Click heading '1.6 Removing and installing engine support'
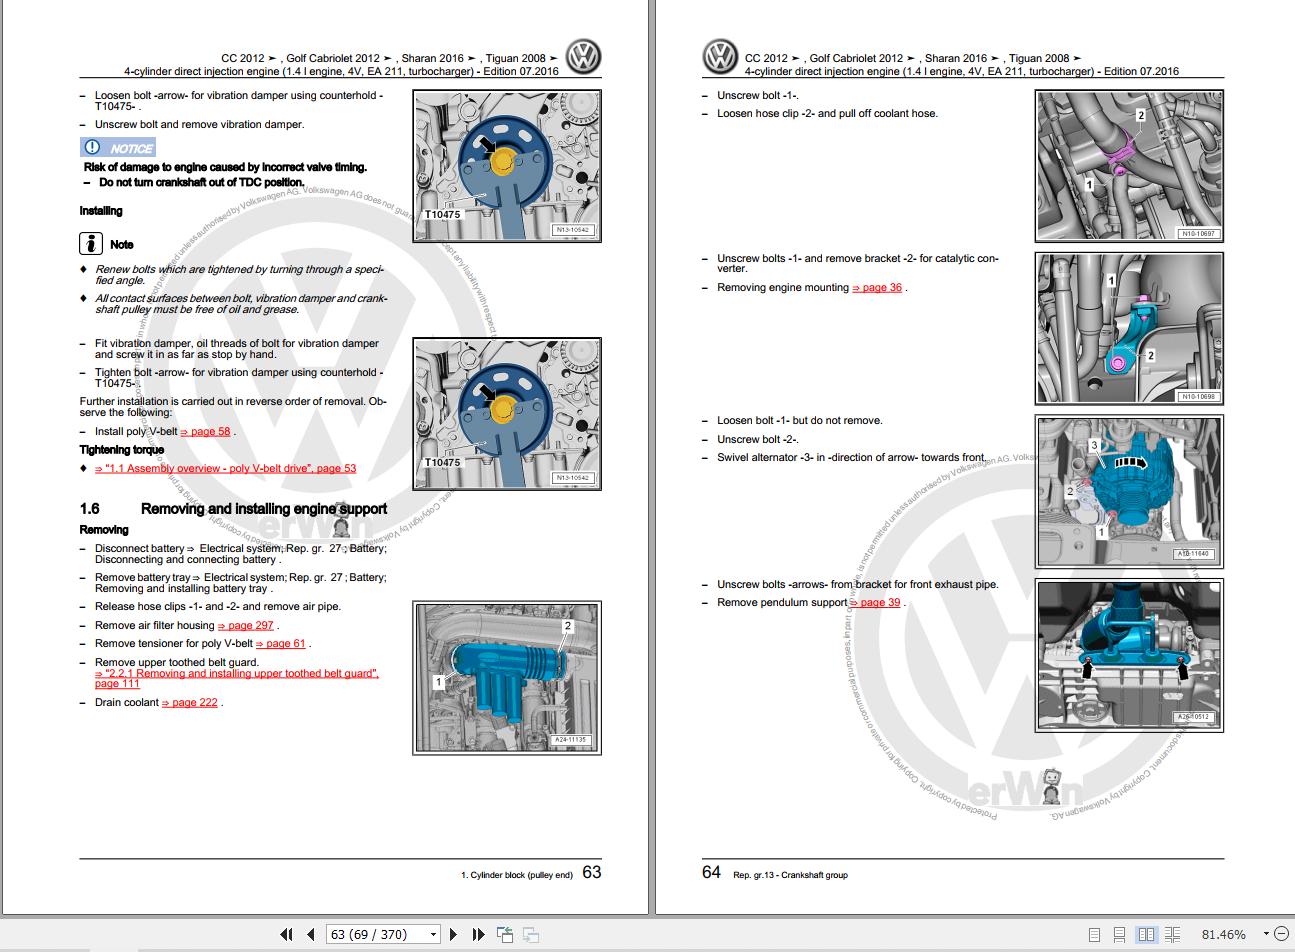Image resolution: width=1295 pixels, height=952 pixels. (x=233, y=509)
